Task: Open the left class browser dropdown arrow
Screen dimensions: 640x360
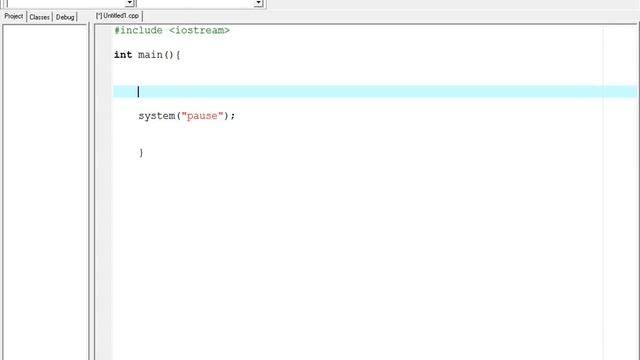Action: click(x=130, y=3)
